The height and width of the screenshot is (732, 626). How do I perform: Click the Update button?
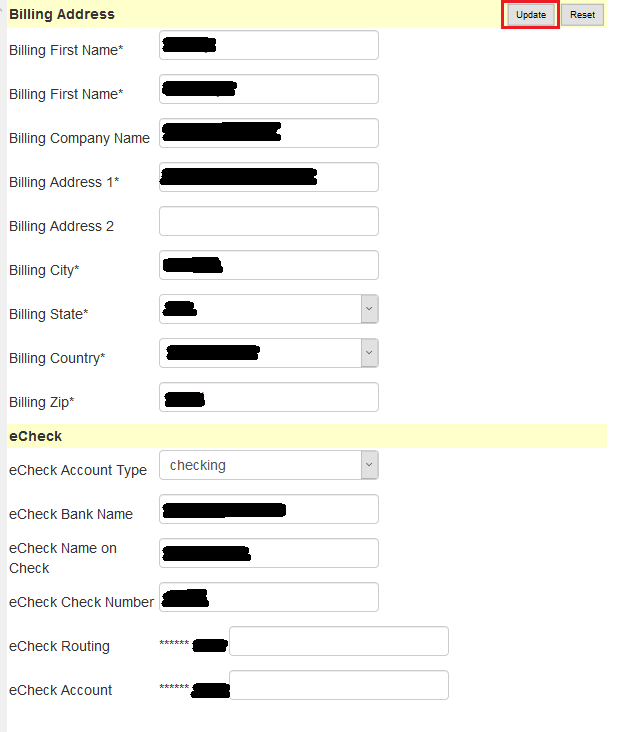coord(531,15)
